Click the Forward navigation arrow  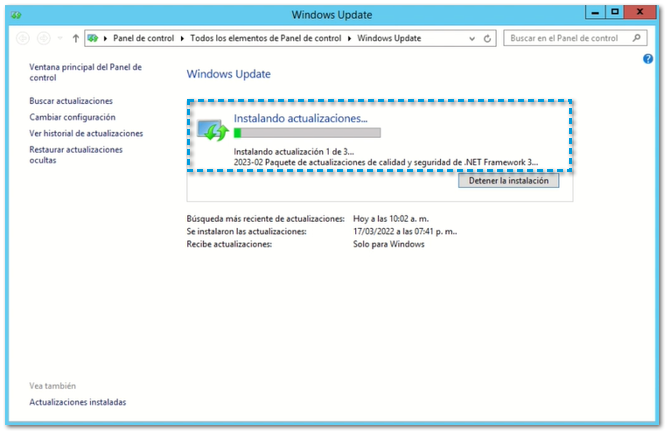(43, 38)
